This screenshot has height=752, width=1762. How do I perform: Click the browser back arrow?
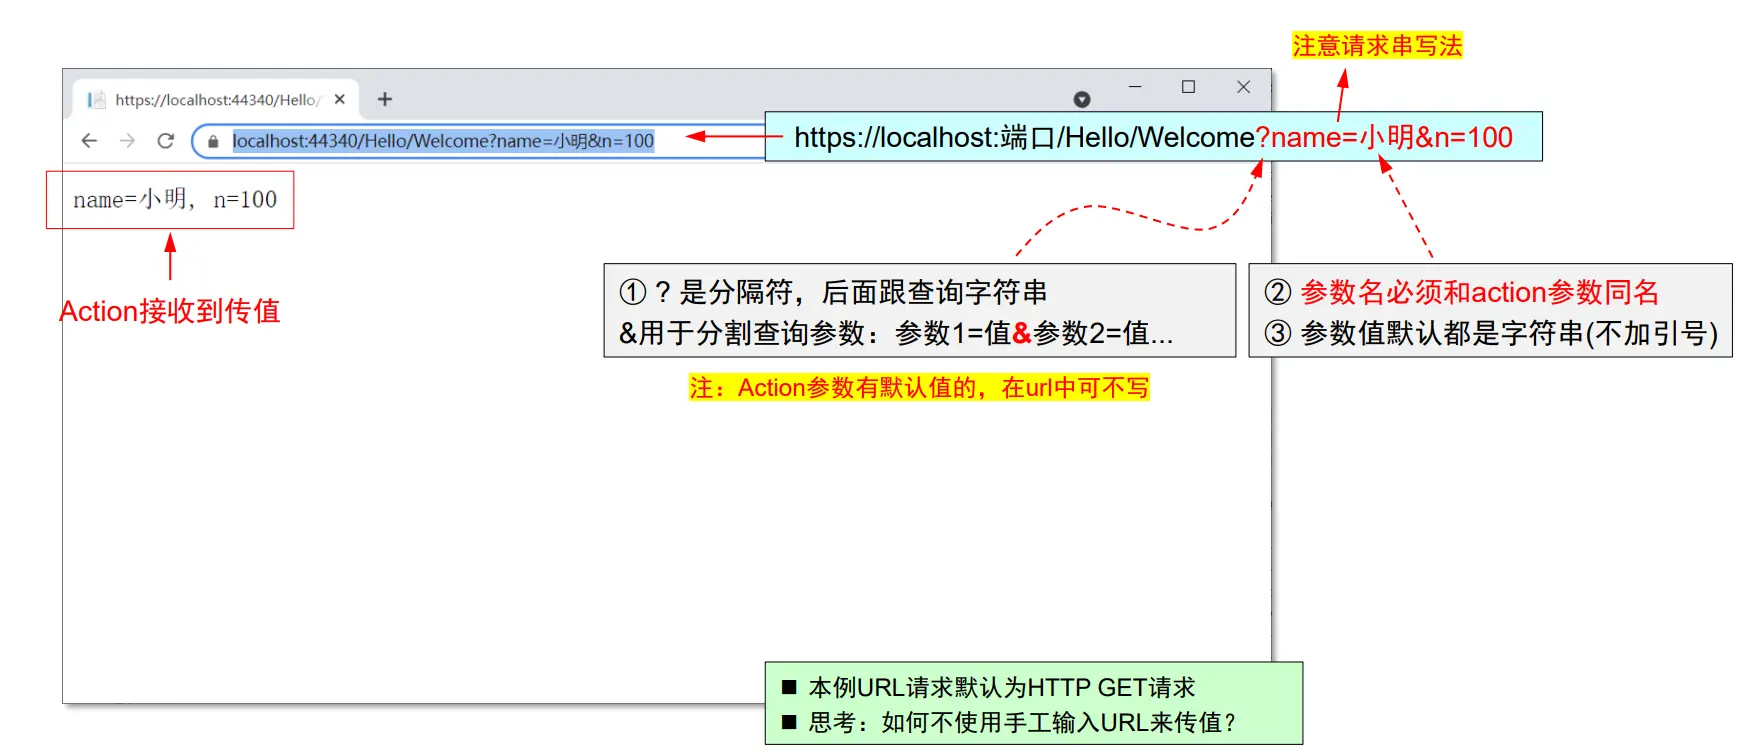point(89,141)
